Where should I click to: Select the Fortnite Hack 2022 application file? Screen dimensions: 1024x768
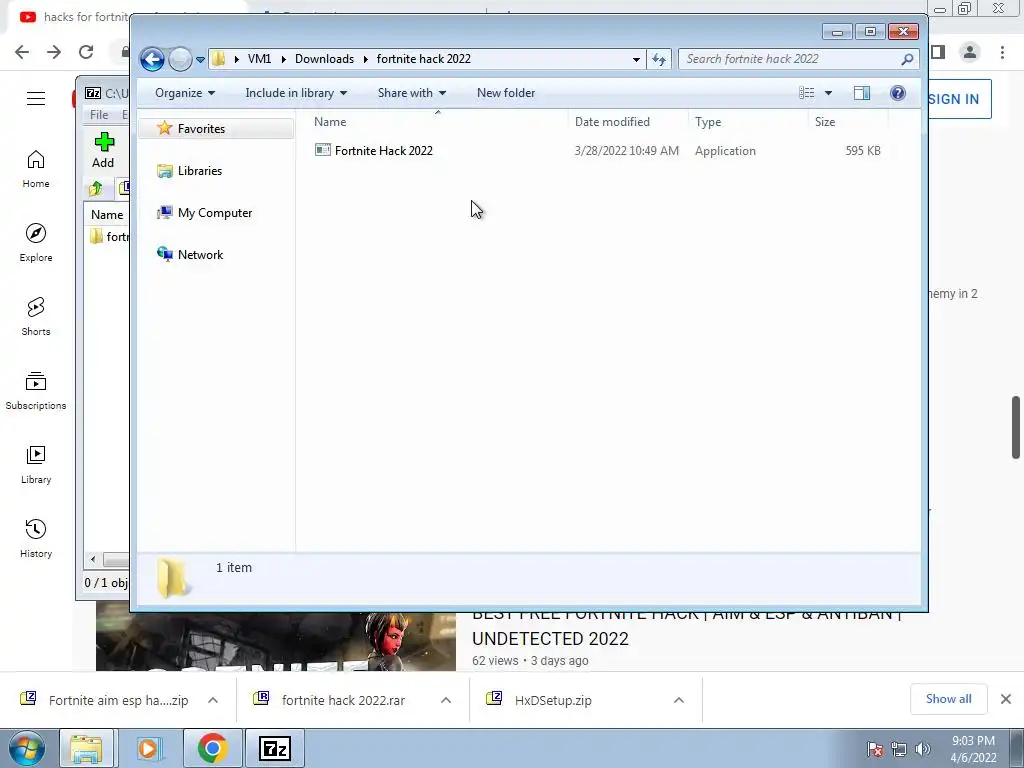tap(383, 151)
